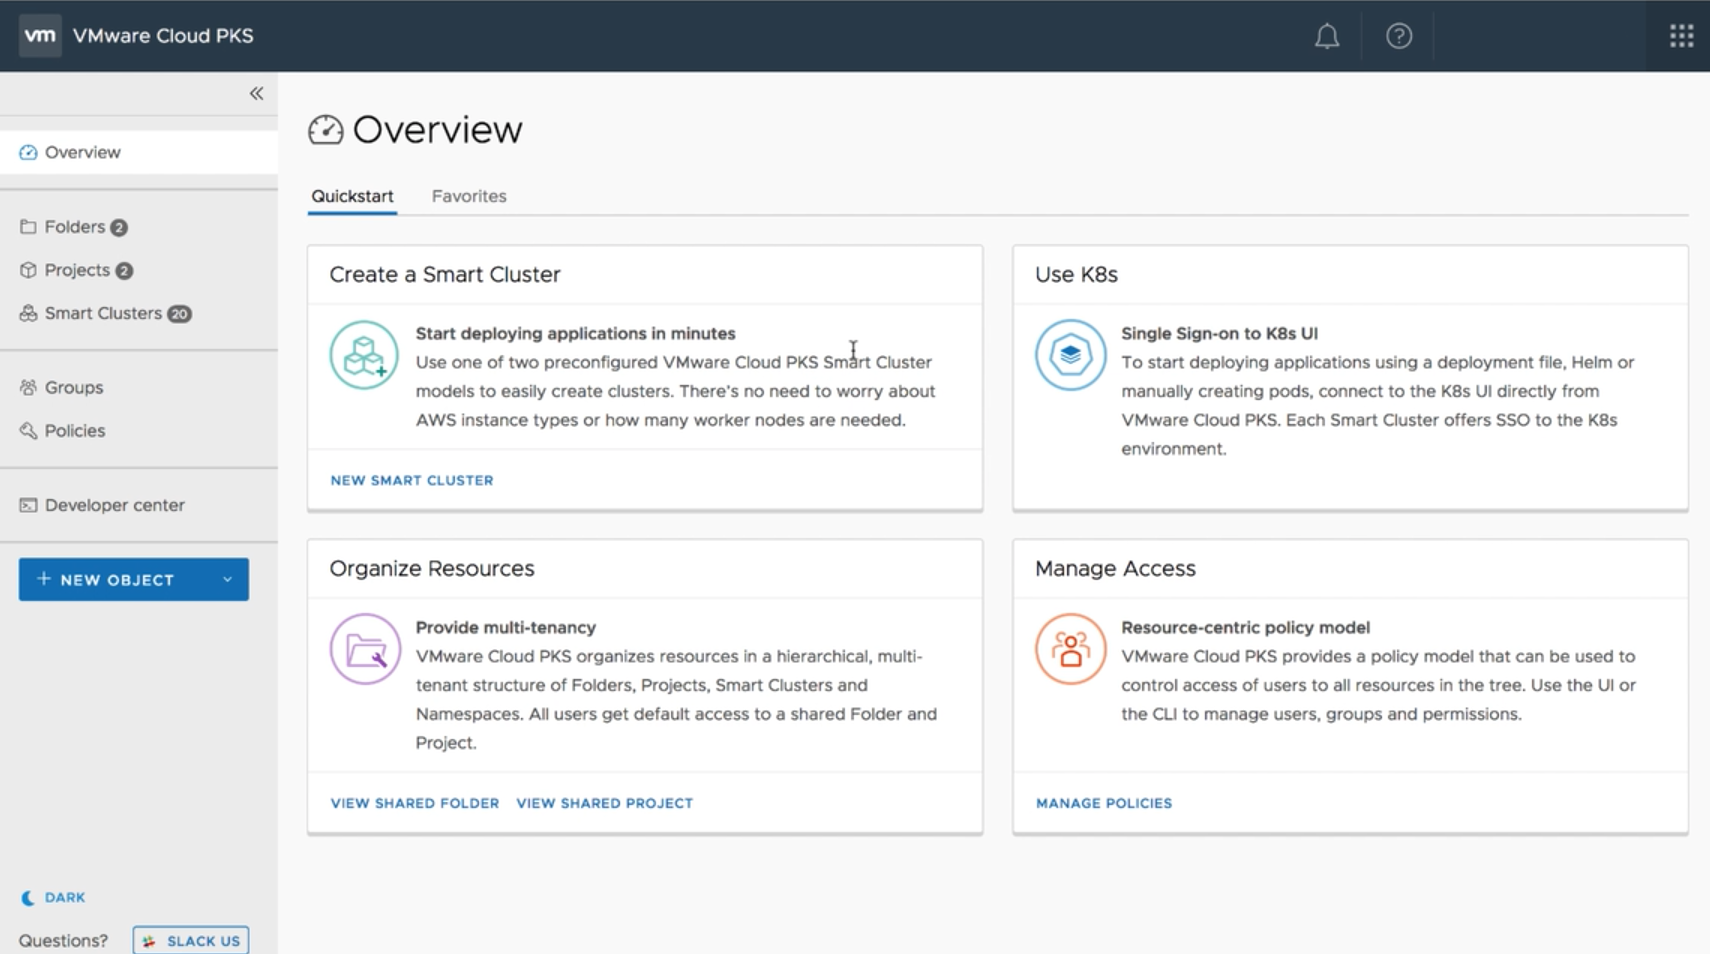Open the View Shared Project link
This screenshot has height=954, width=1710.
click(x=604, y=803)
